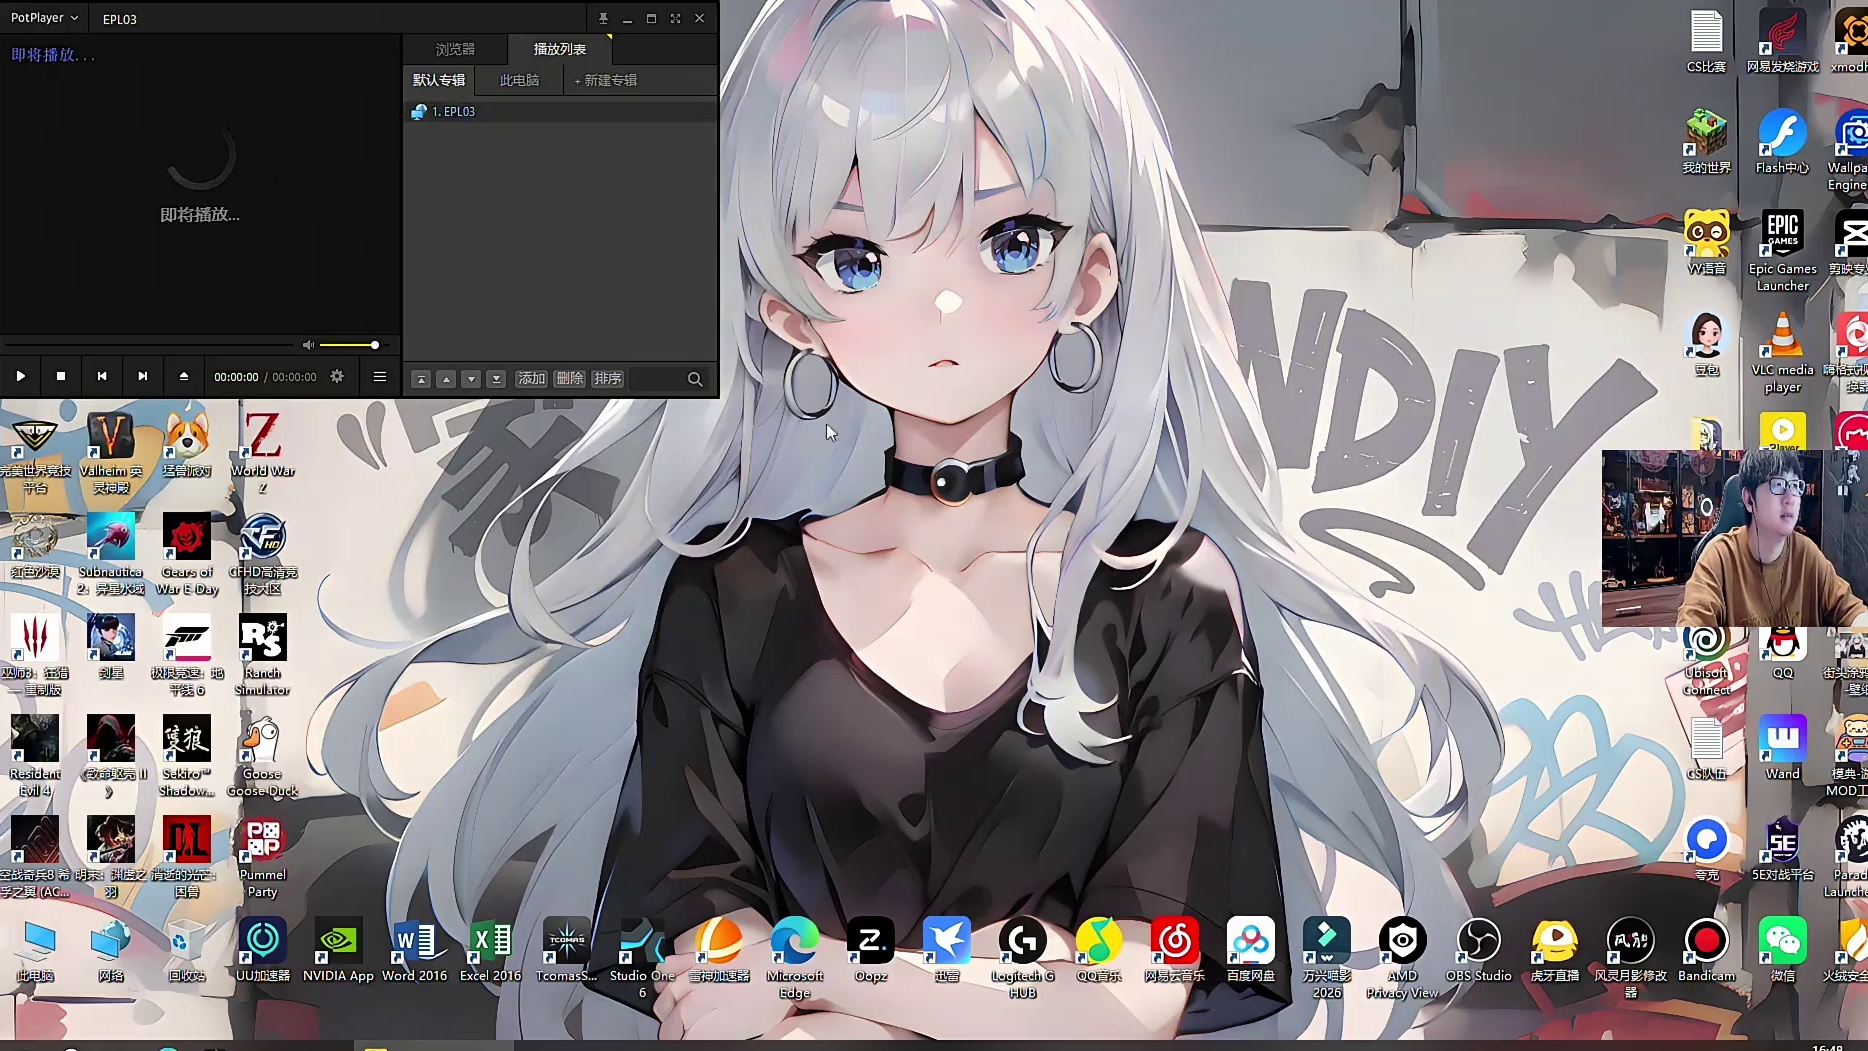Open Gears of War E-Day shortcut
The image size is (1868, 1051).
coord(187,554)
